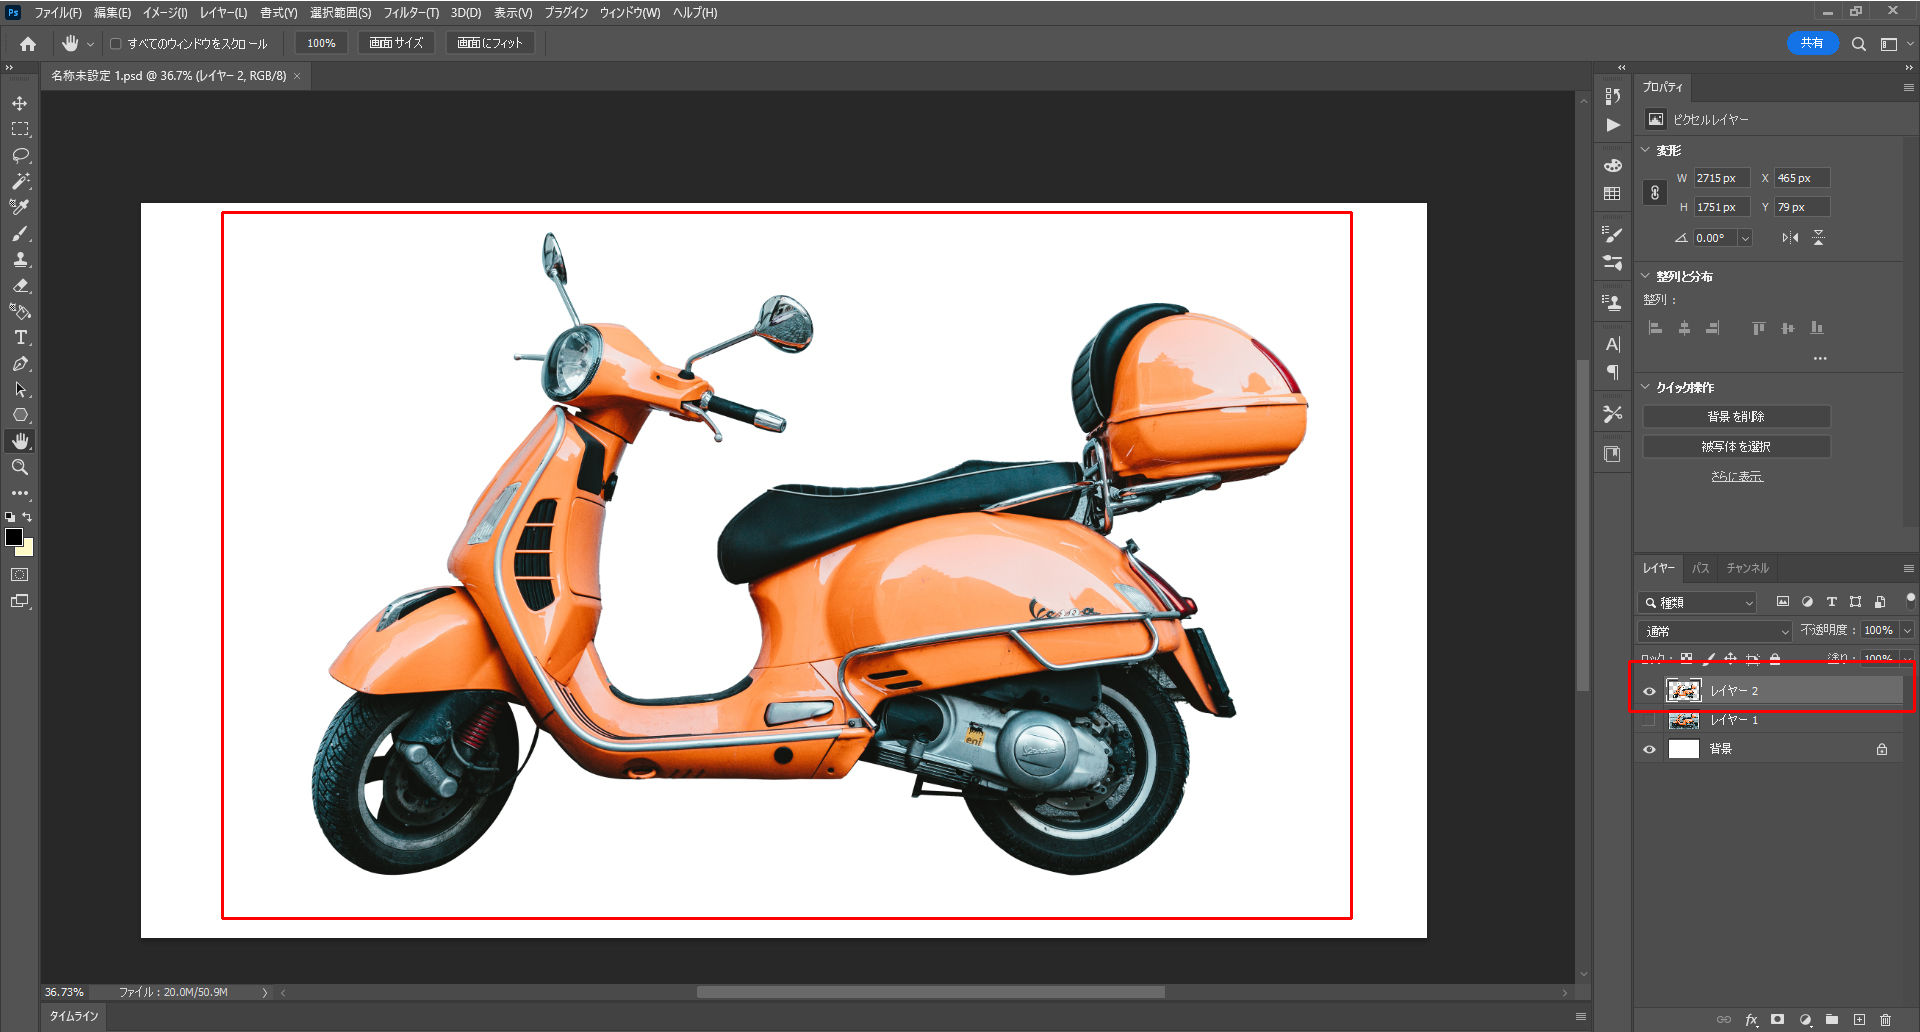Select the Move tool

20,103
